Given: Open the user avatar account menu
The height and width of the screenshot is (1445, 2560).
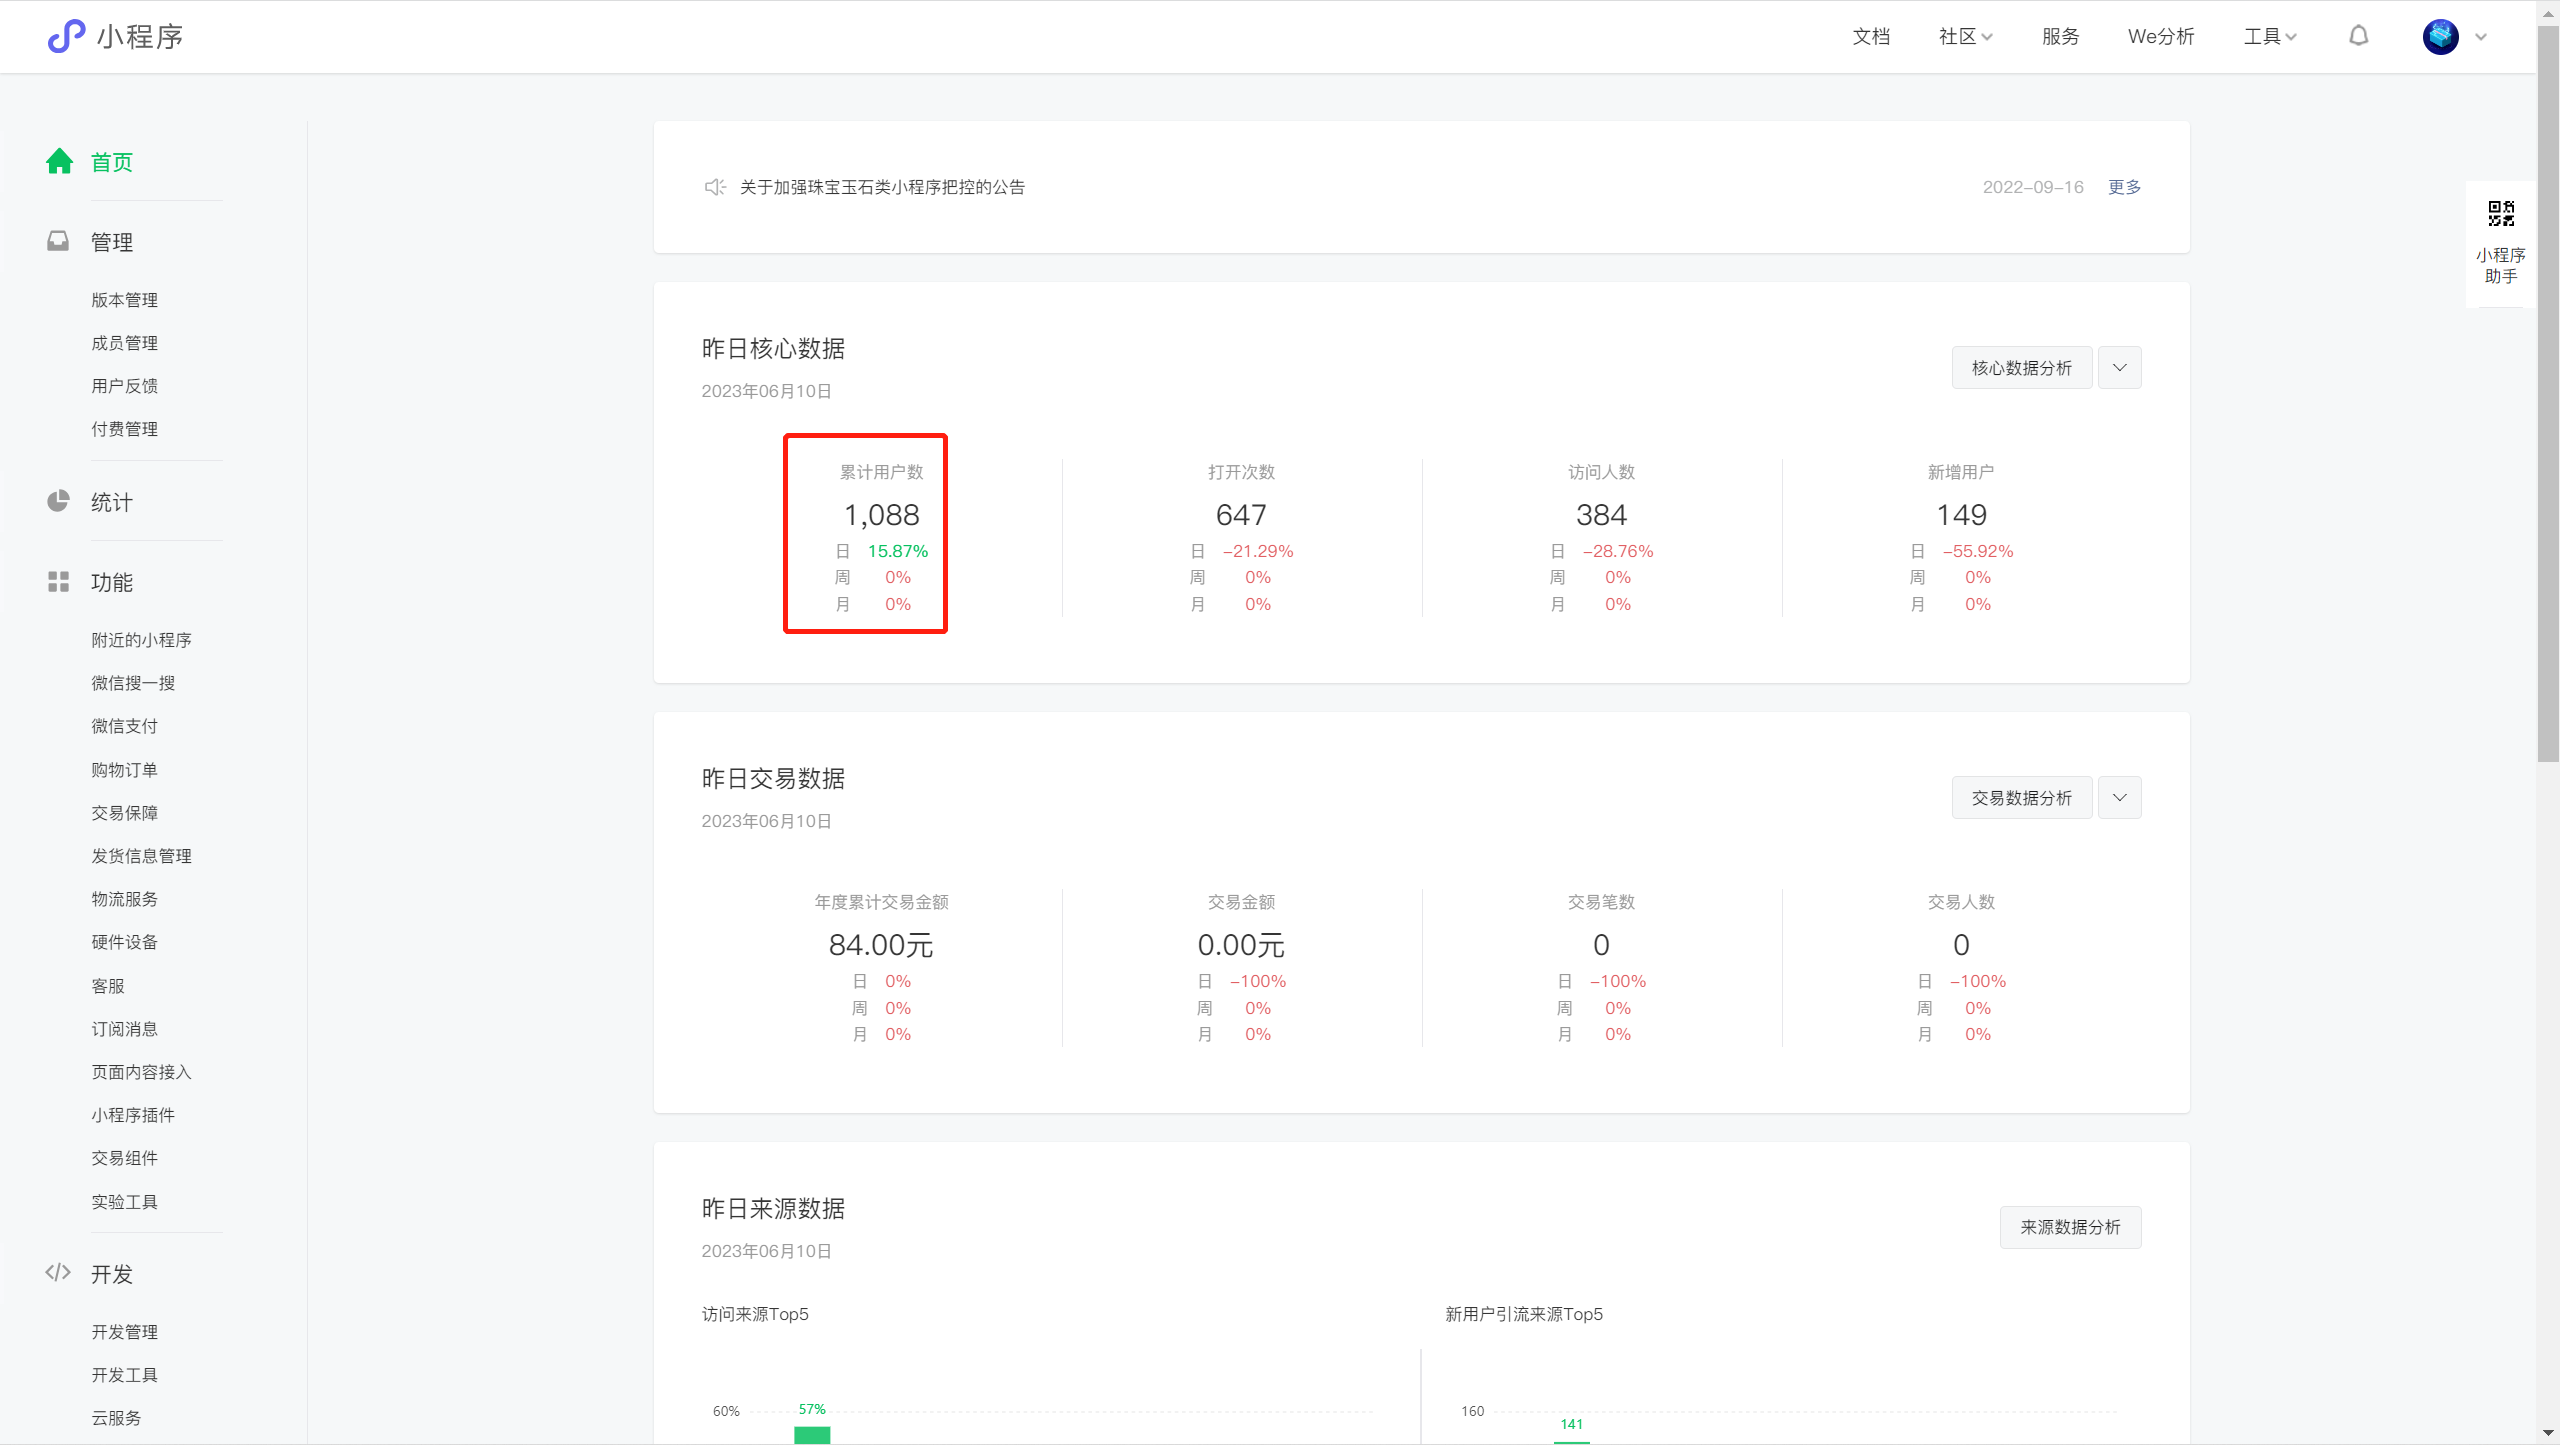Looking at the screenshot, I should pos(2441,37).
